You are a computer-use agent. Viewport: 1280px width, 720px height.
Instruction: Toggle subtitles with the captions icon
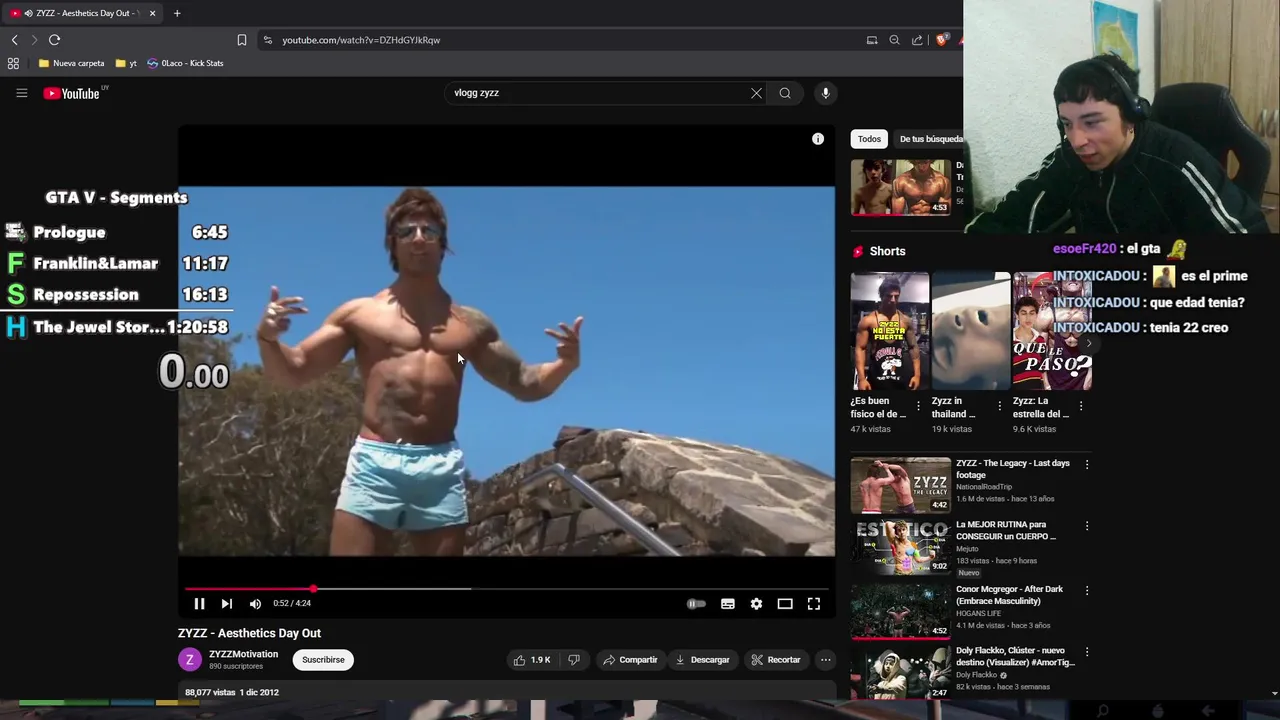click(728, 603)
